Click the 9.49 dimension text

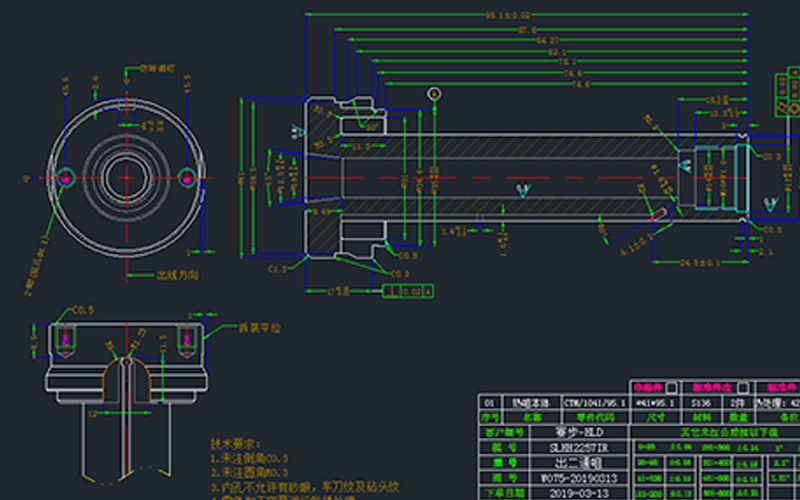point(321,211)
